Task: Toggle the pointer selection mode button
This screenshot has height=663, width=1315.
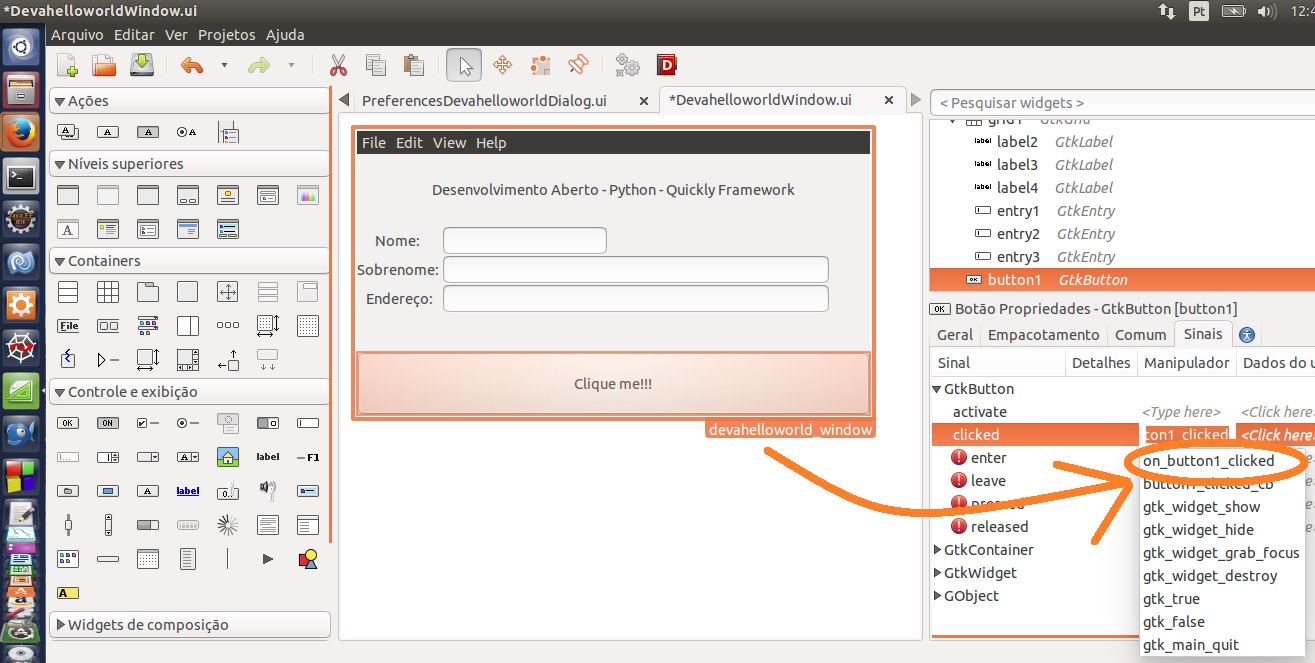Action: pos(464,66)
